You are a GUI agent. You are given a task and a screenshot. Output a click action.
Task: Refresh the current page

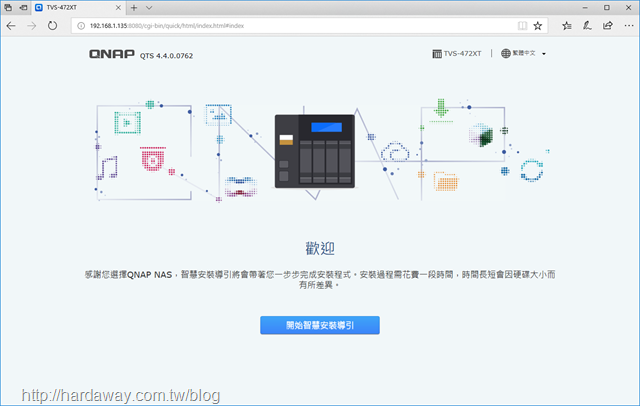point(52,26)
